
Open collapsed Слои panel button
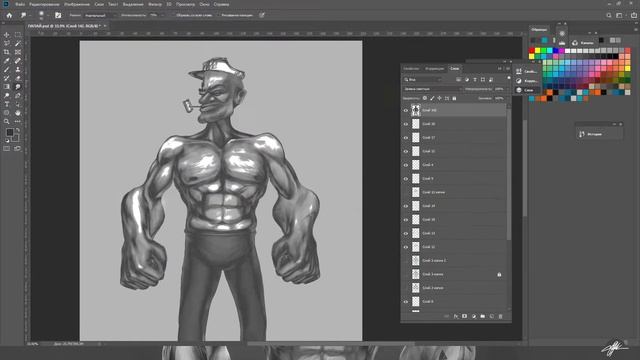pyautogui.click(x=527, y=90)
